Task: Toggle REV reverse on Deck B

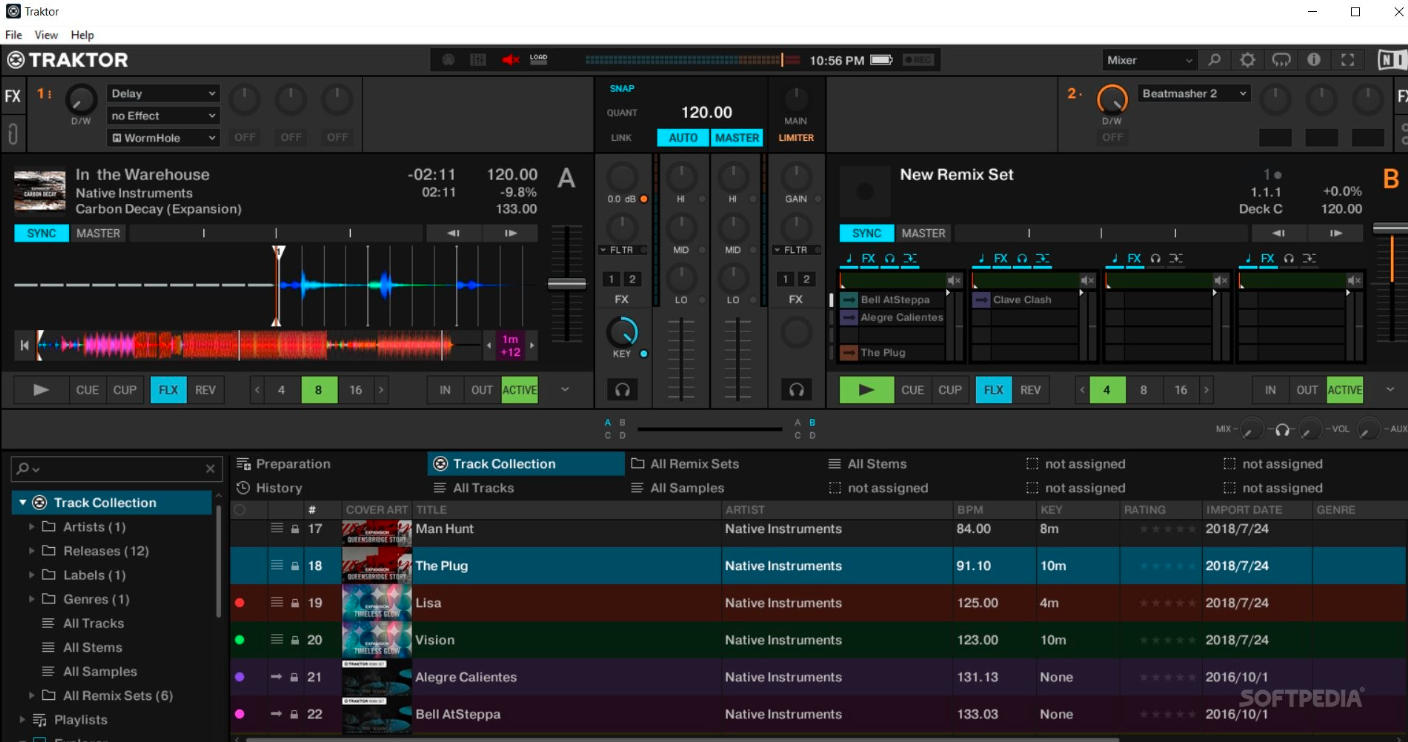Action: coord(1030,390)
